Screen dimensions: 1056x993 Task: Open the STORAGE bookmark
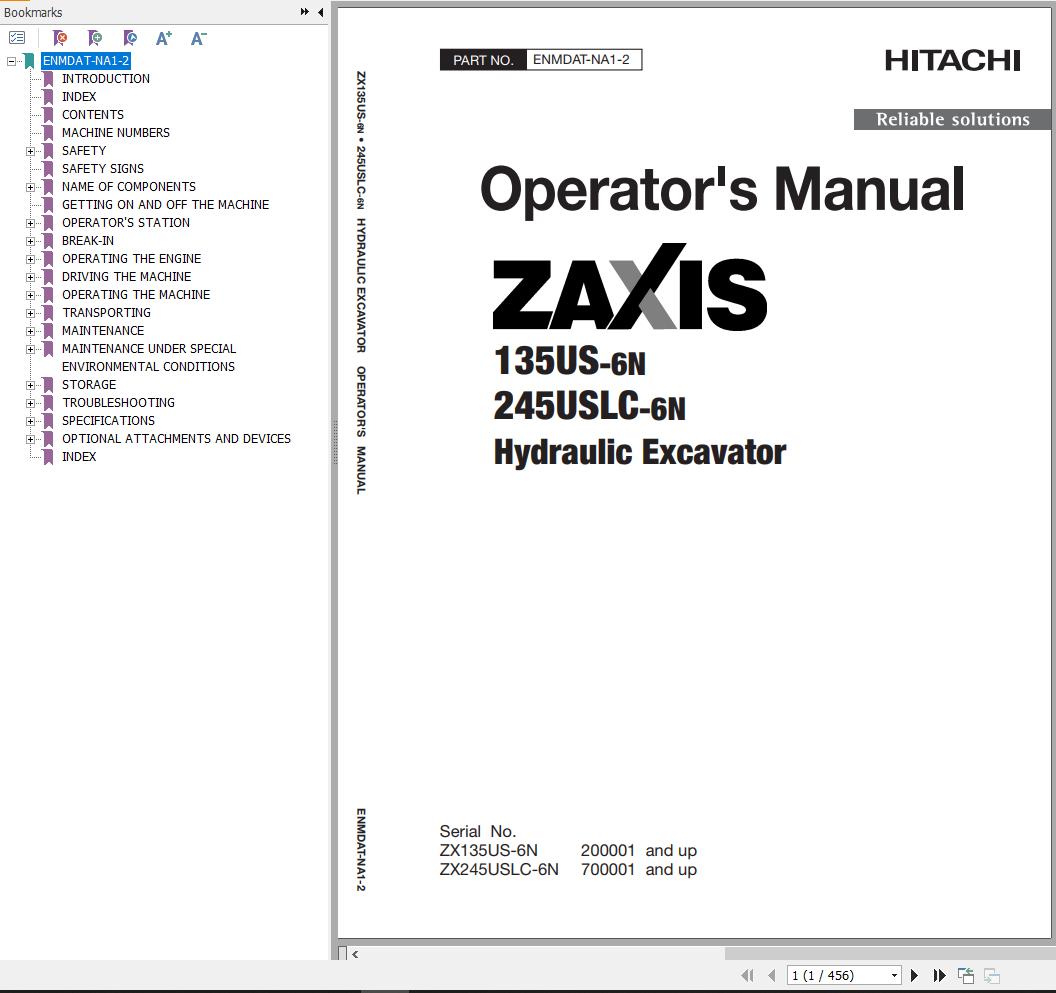(89, 385)
